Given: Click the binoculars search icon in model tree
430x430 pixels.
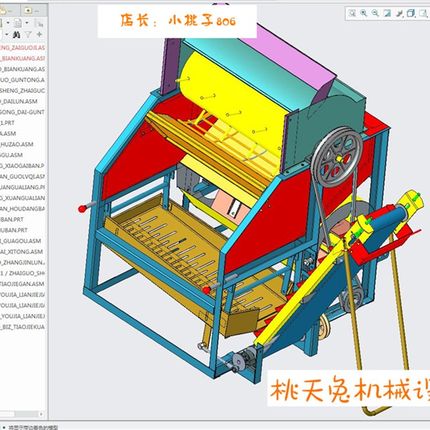Looking at the screenshot, I should [x=17, y=34].
